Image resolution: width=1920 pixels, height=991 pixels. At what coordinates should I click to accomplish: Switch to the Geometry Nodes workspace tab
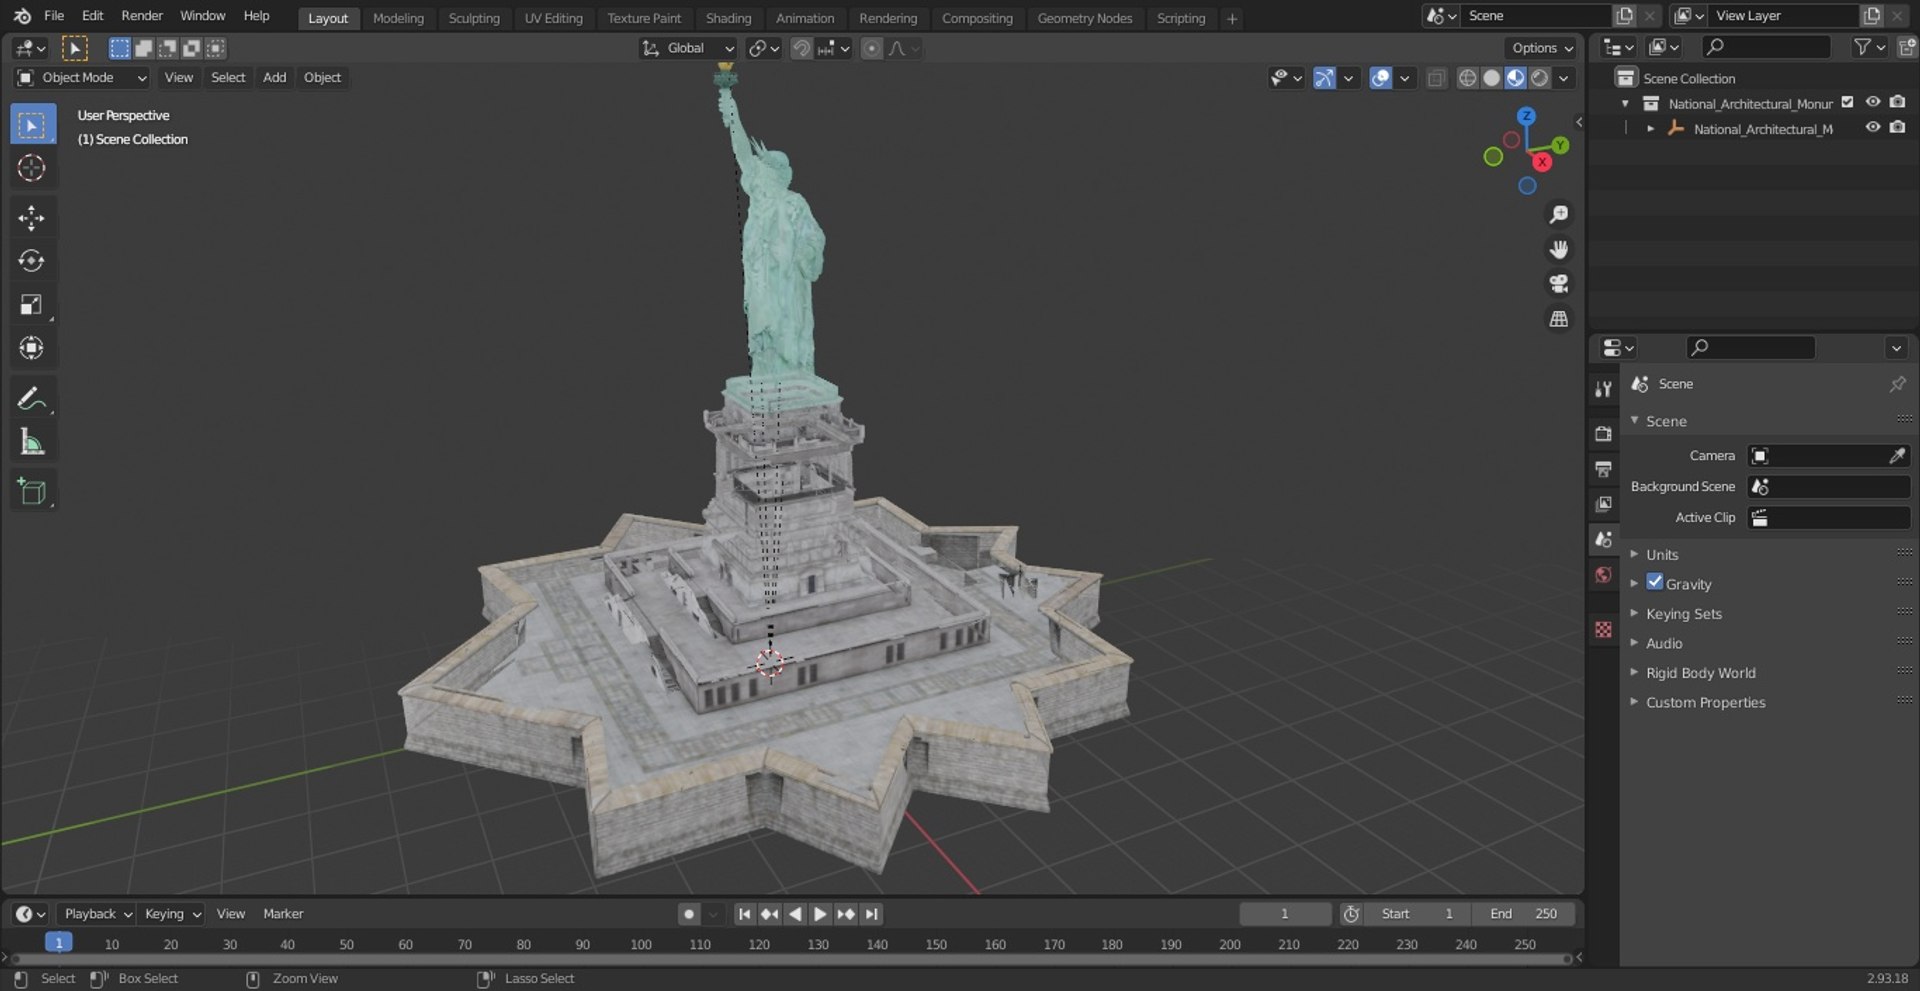pos(1085,18)
